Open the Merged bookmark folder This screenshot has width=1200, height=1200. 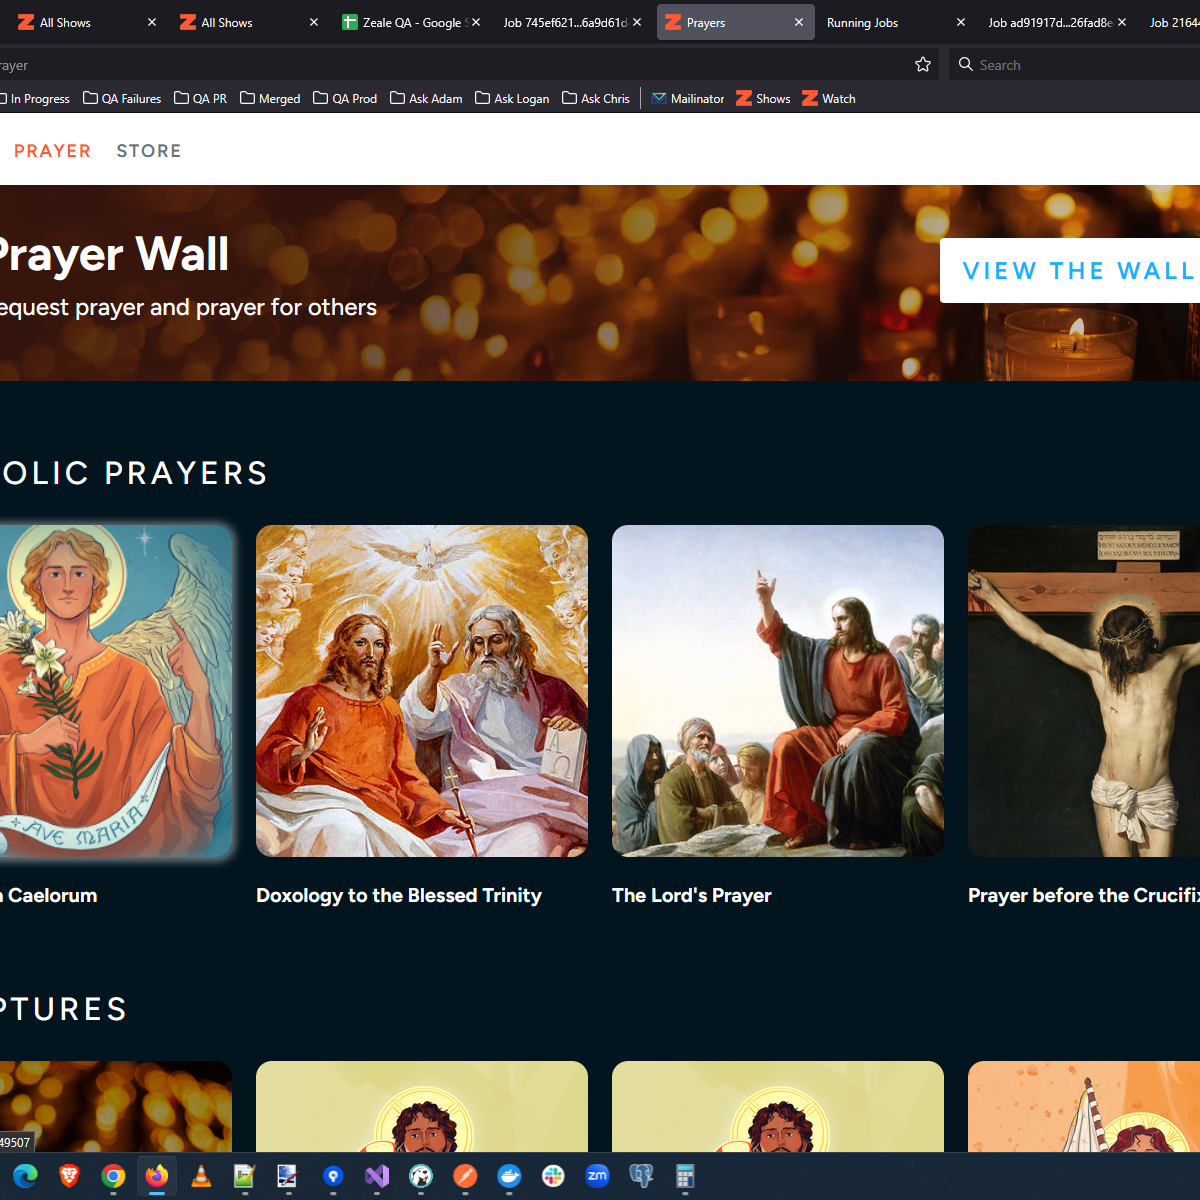(270, 99)
